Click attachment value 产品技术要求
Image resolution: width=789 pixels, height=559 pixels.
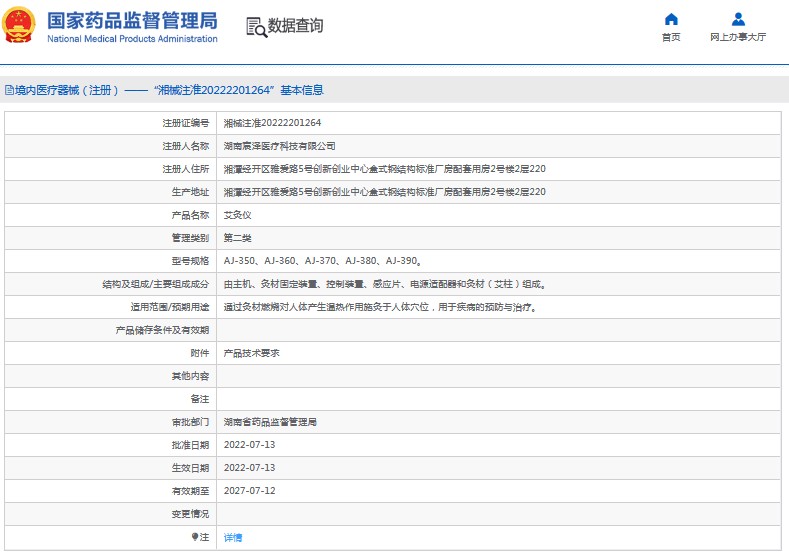point(251,353)
